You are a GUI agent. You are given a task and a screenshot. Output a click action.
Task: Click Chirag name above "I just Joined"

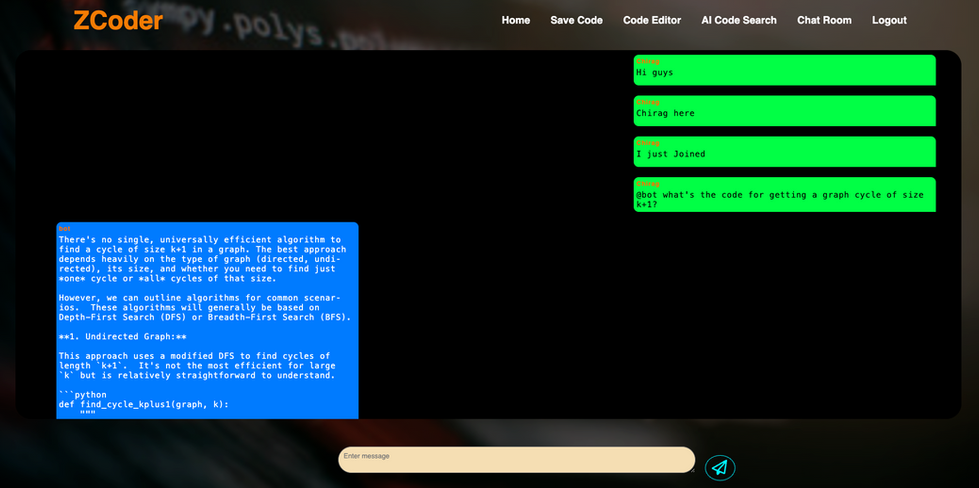tap(647, 144)
